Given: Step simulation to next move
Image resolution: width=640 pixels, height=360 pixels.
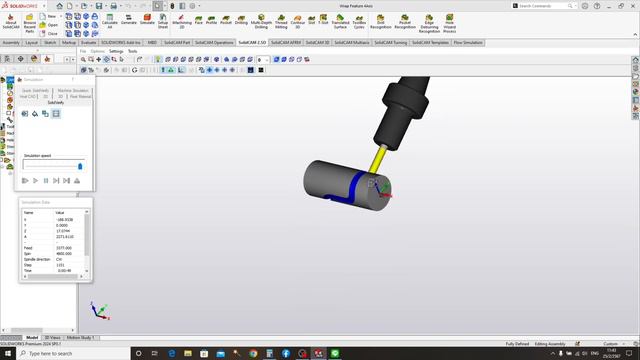Looking at the screenshot, I should [56, 180].
